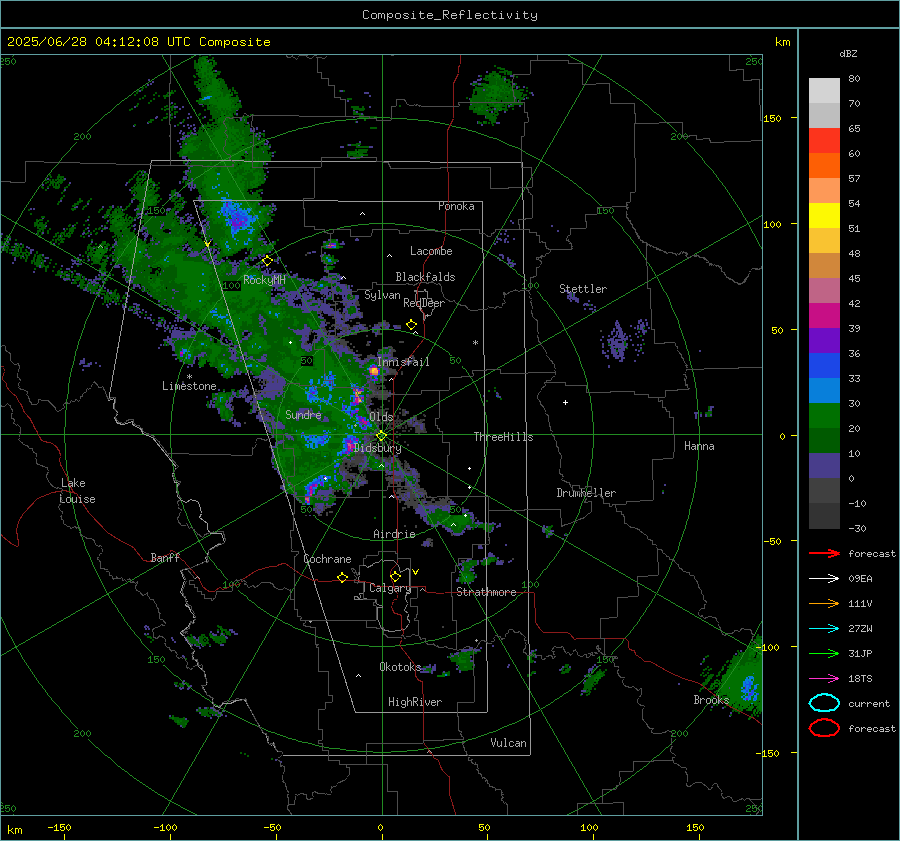Click the 2025/06/28 04:12:08 UTC timestamp

tap(138, 42)
